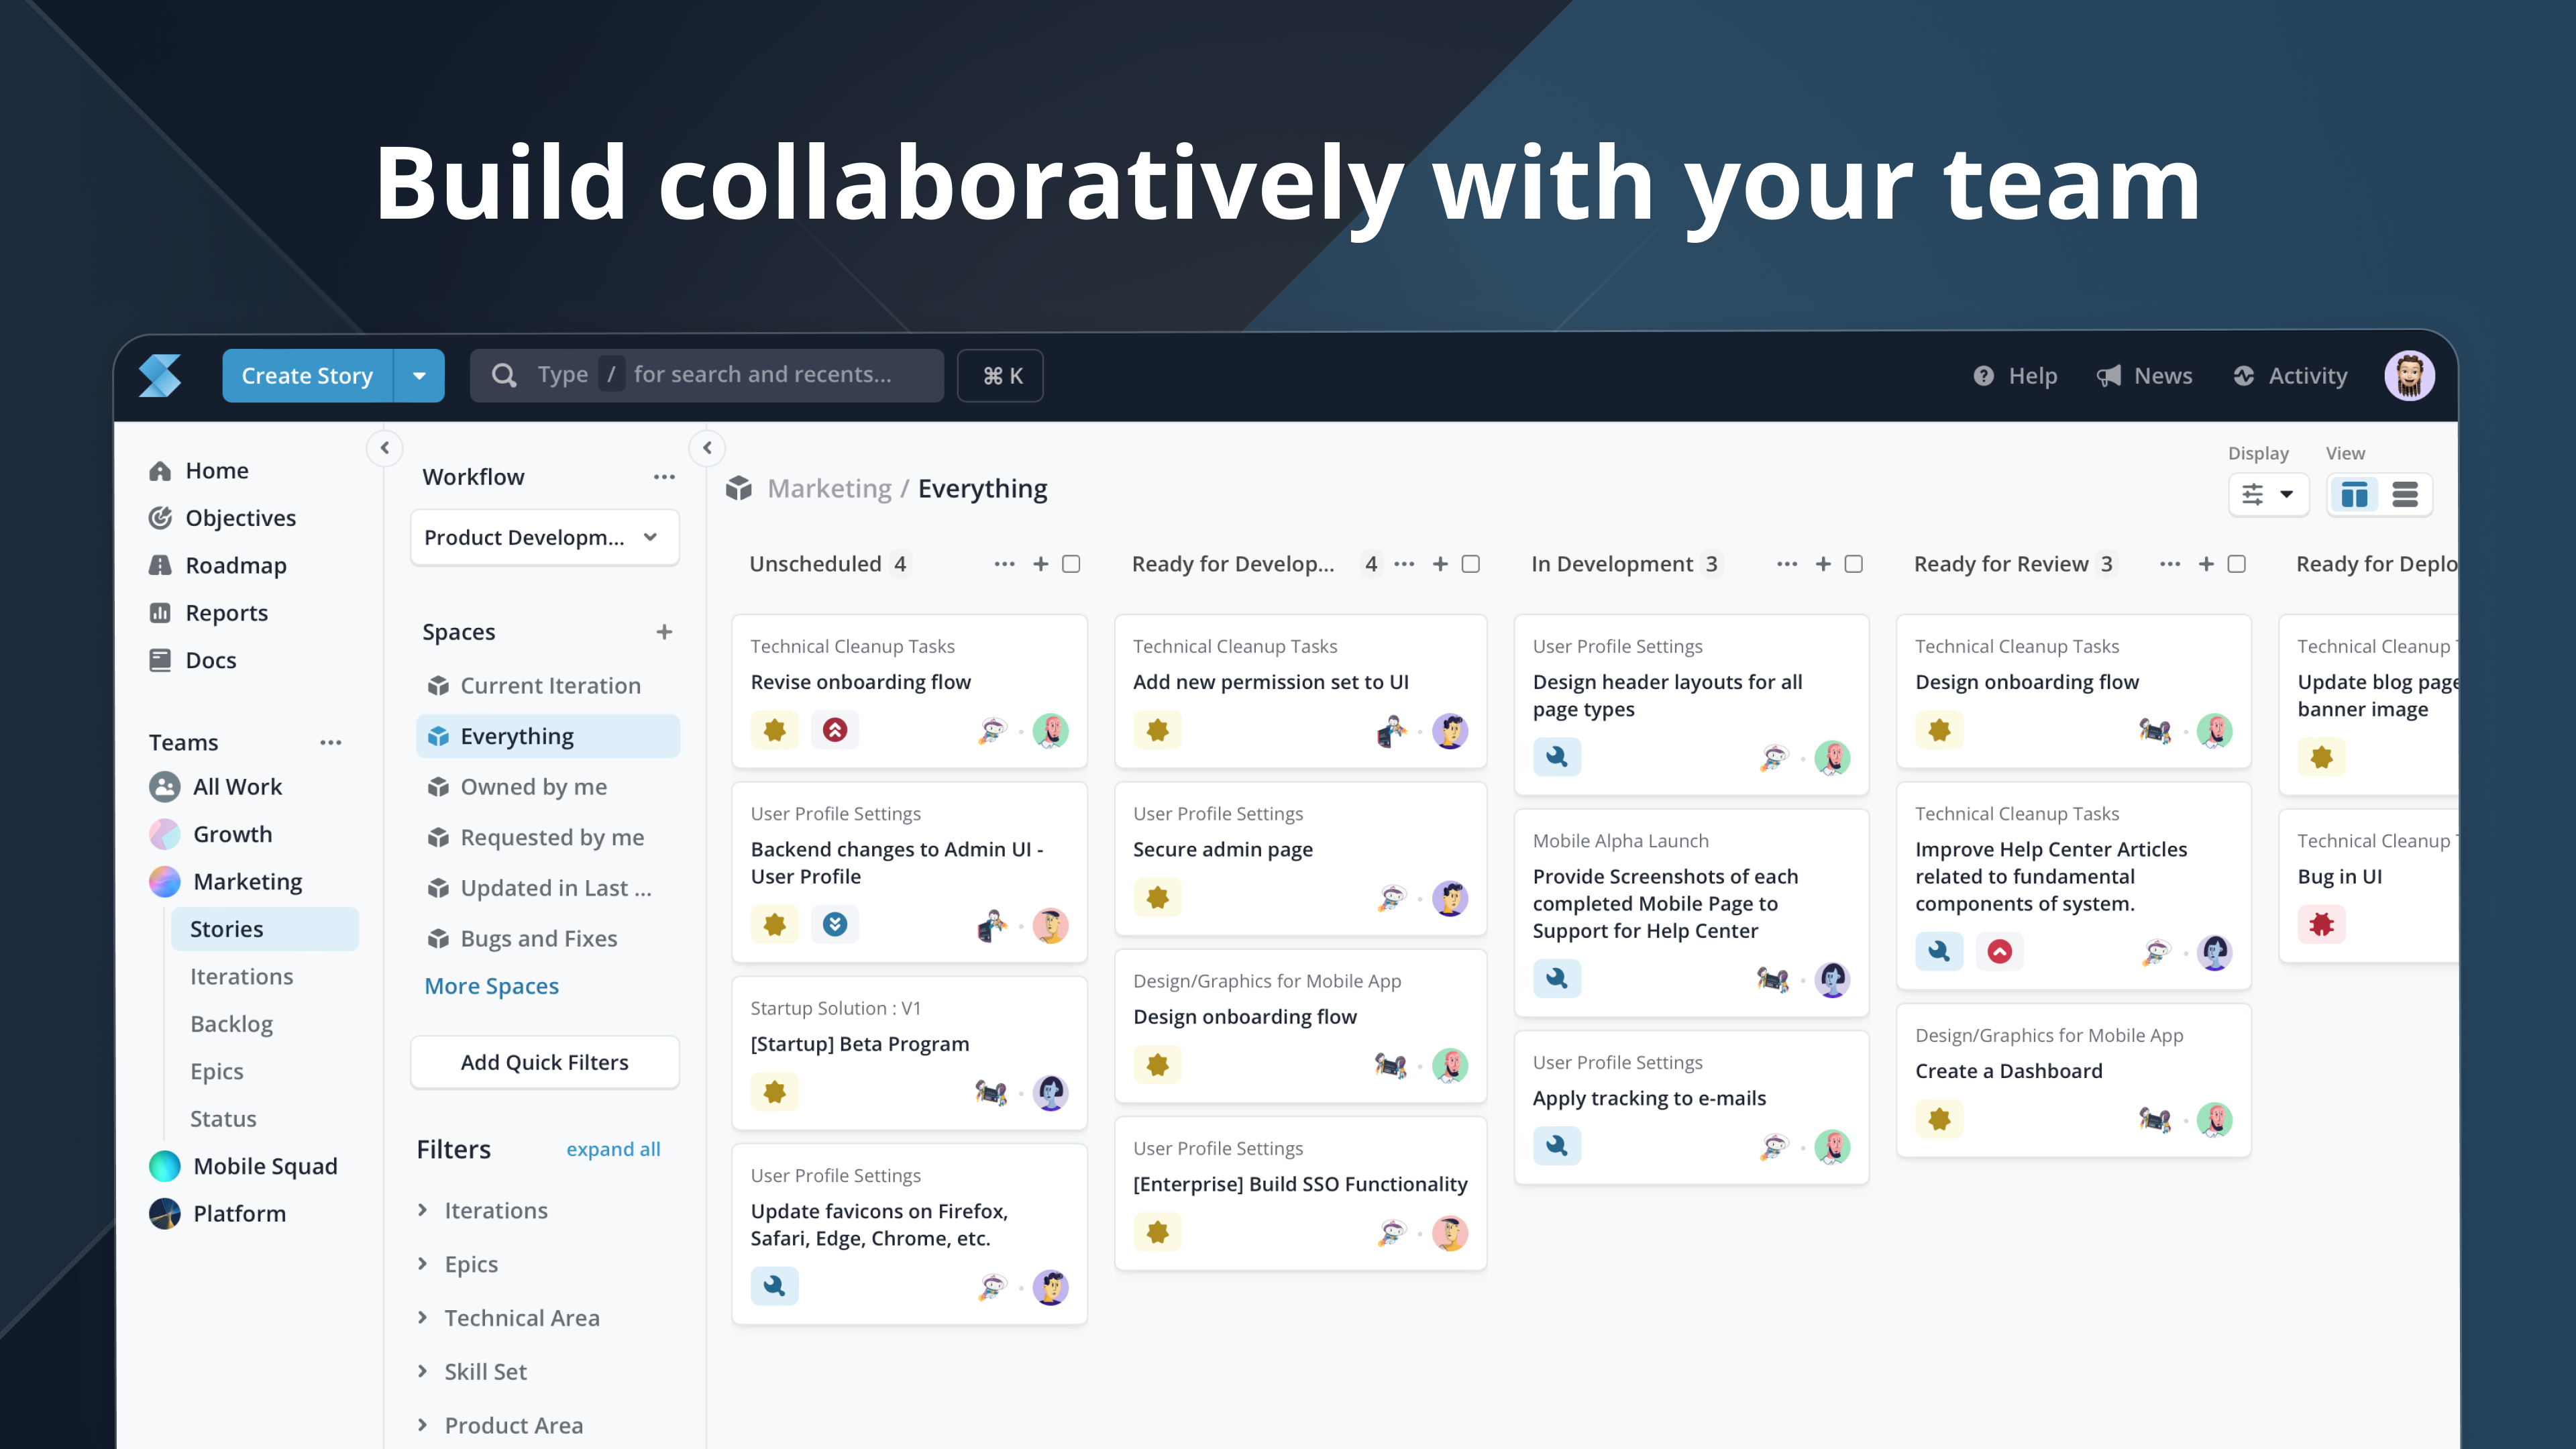Image resolution: width=2576 pixels, height=1449 pixels.
Task: Open the Shortcut logo in header
Action: click(x=160, y=375)
